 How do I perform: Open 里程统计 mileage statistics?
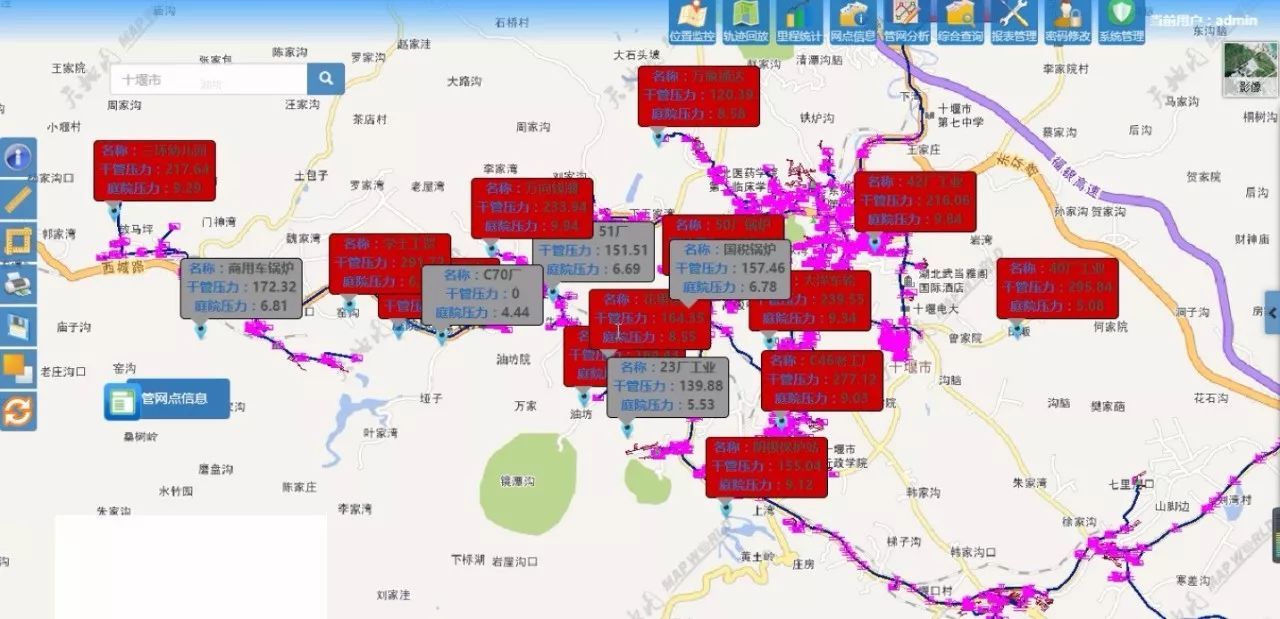pos(799,22)
